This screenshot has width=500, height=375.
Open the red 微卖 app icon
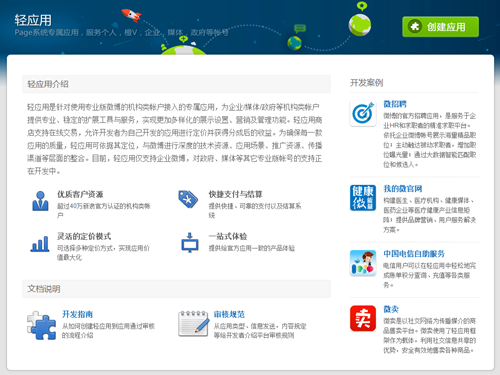coord(363,318)
